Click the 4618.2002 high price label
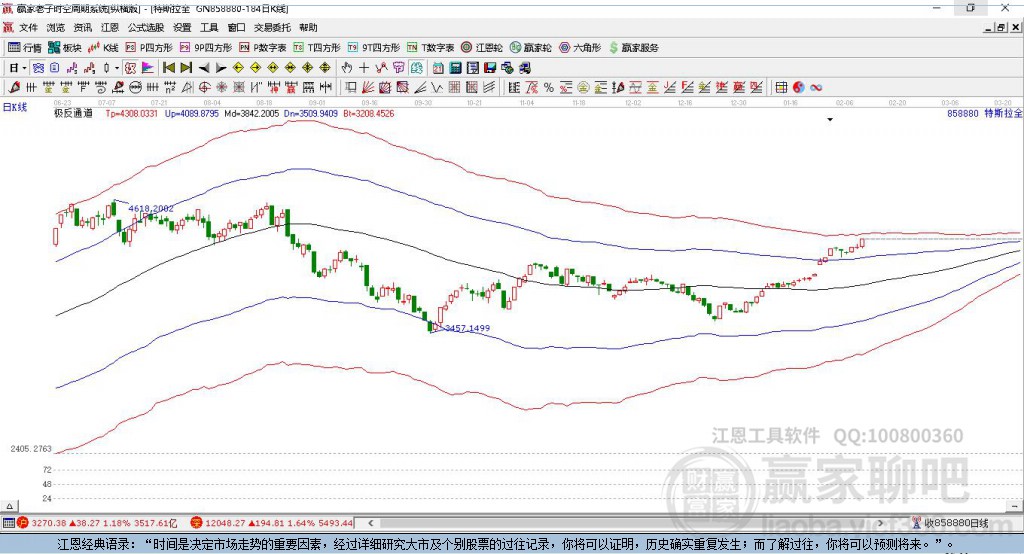1024x554 pixels. 151,208
